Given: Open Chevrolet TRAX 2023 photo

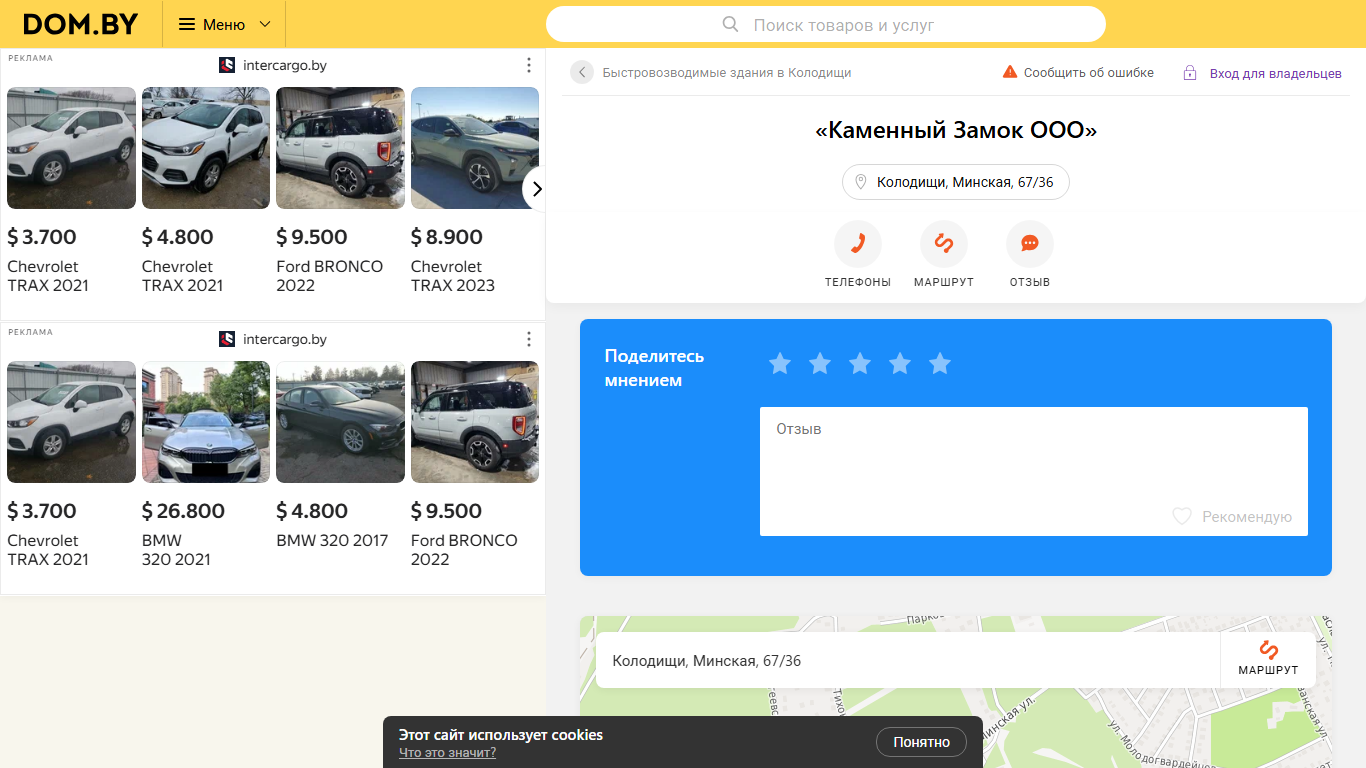Looking at the screenshot, I should [475, 148].
